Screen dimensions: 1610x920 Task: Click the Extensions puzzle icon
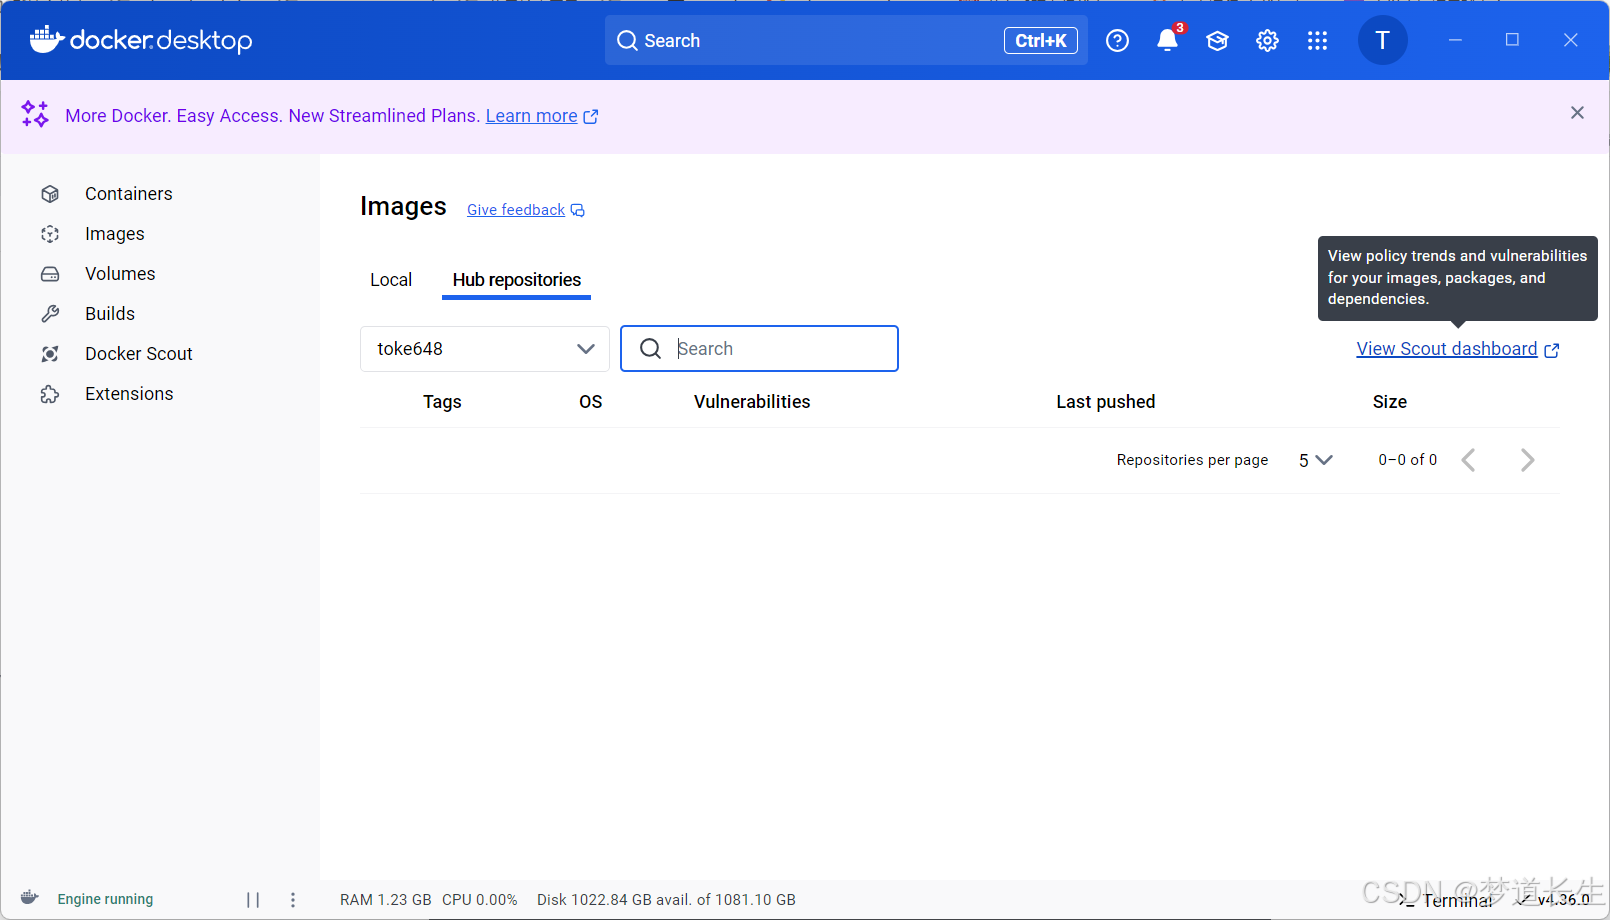[x=50, y=394]
